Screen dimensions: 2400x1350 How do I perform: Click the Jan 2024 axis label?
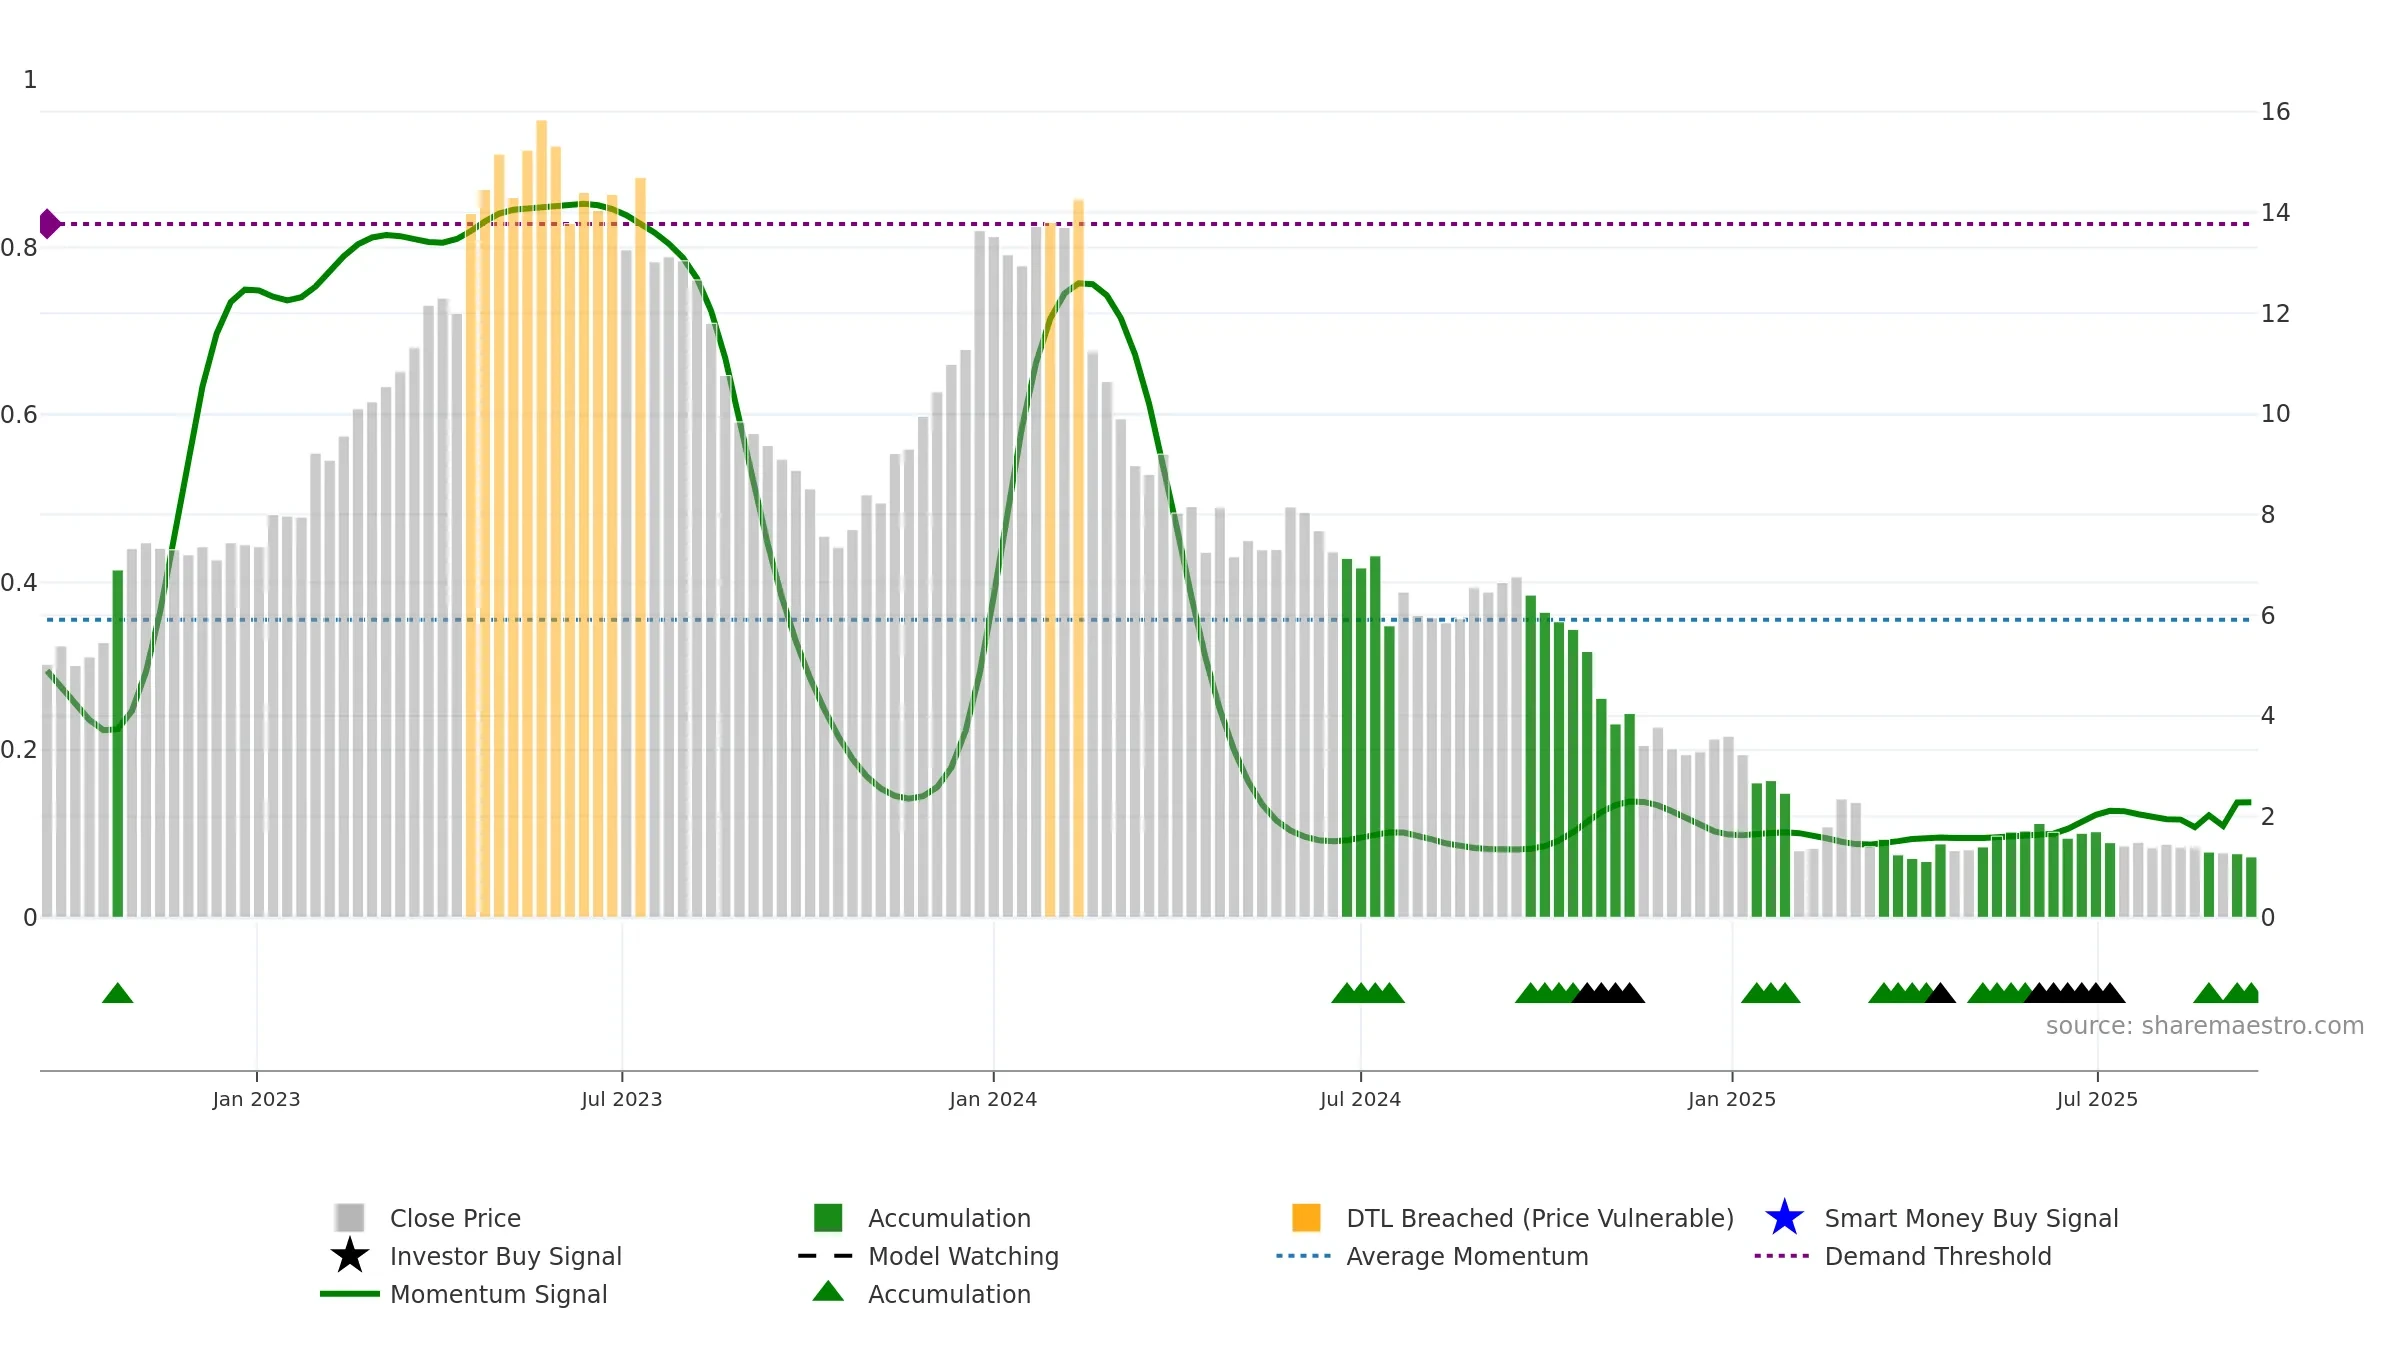993,1100
